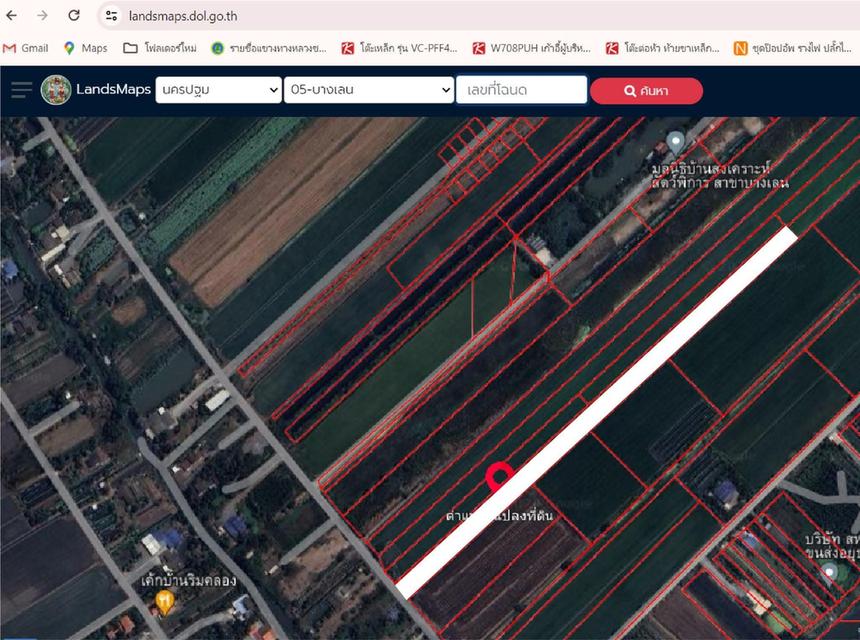Open the hamburger menu beside LandsMaps logo

[21, 90]
